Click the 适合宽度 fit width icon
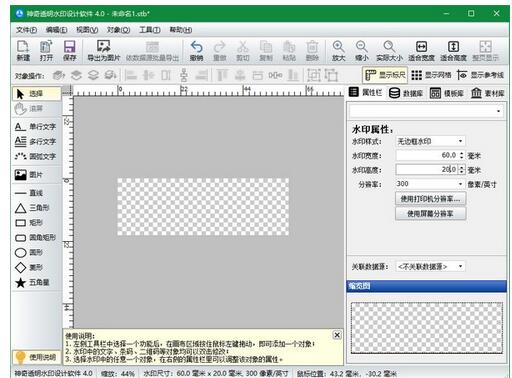Screen dimensions: 512x378 (421, 51)
